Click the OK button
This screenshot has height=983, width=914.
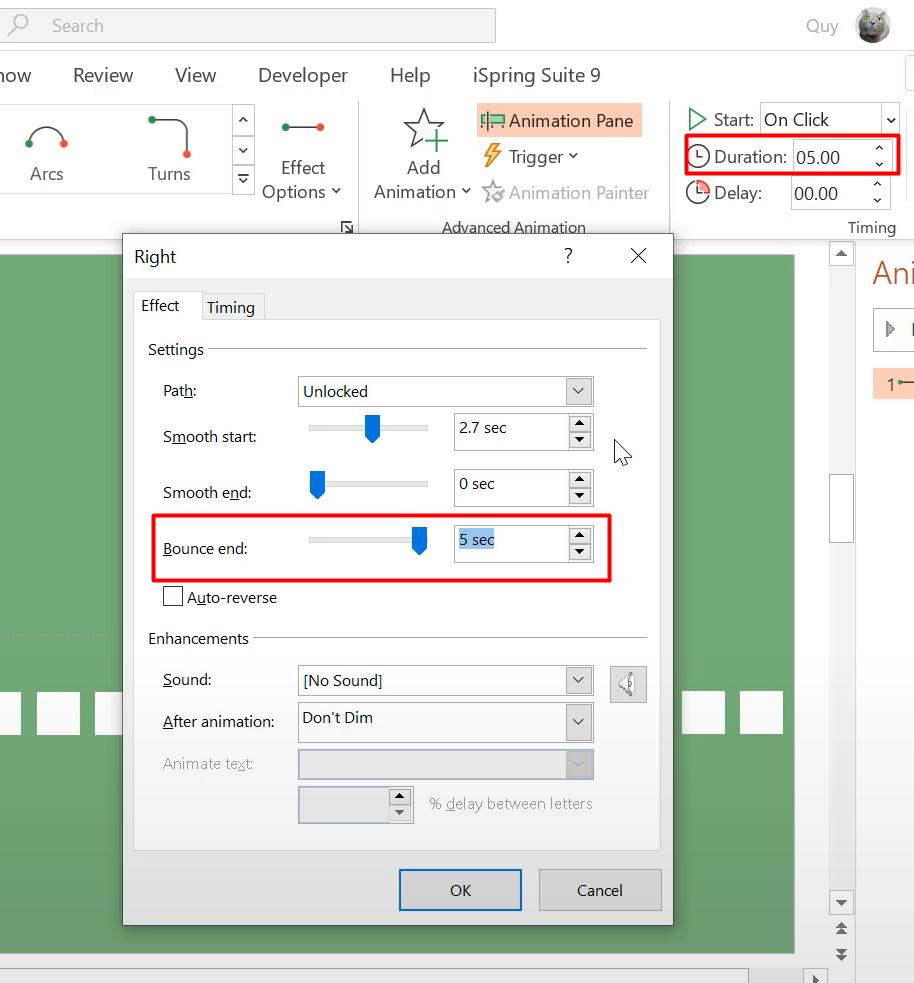pos(459,889)
